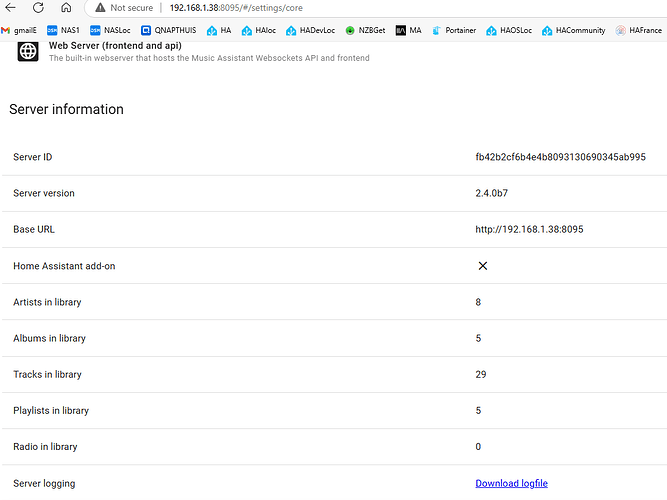Click the browser back arrow

click(11, 8)
